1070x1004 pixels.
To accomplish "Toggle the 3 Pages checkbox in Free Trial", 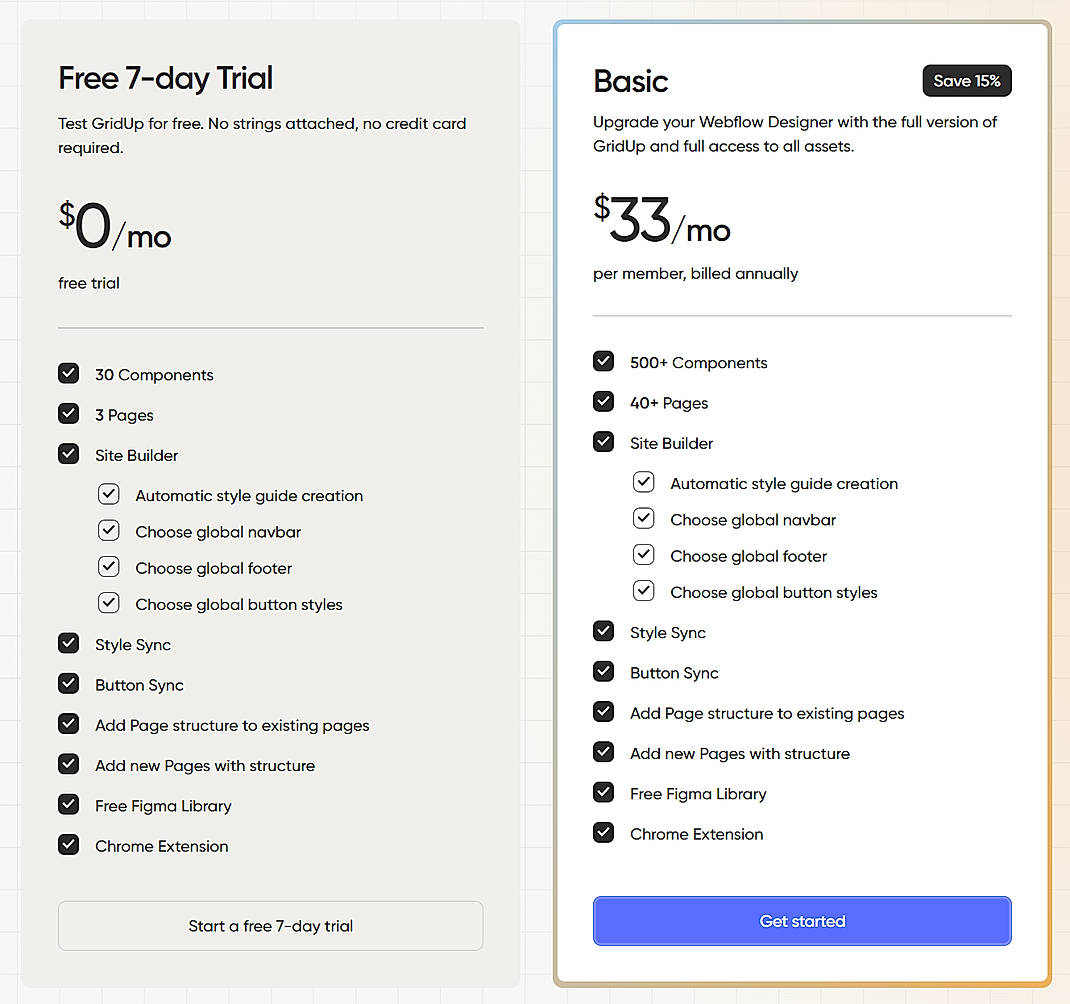I will click(68, 414).
